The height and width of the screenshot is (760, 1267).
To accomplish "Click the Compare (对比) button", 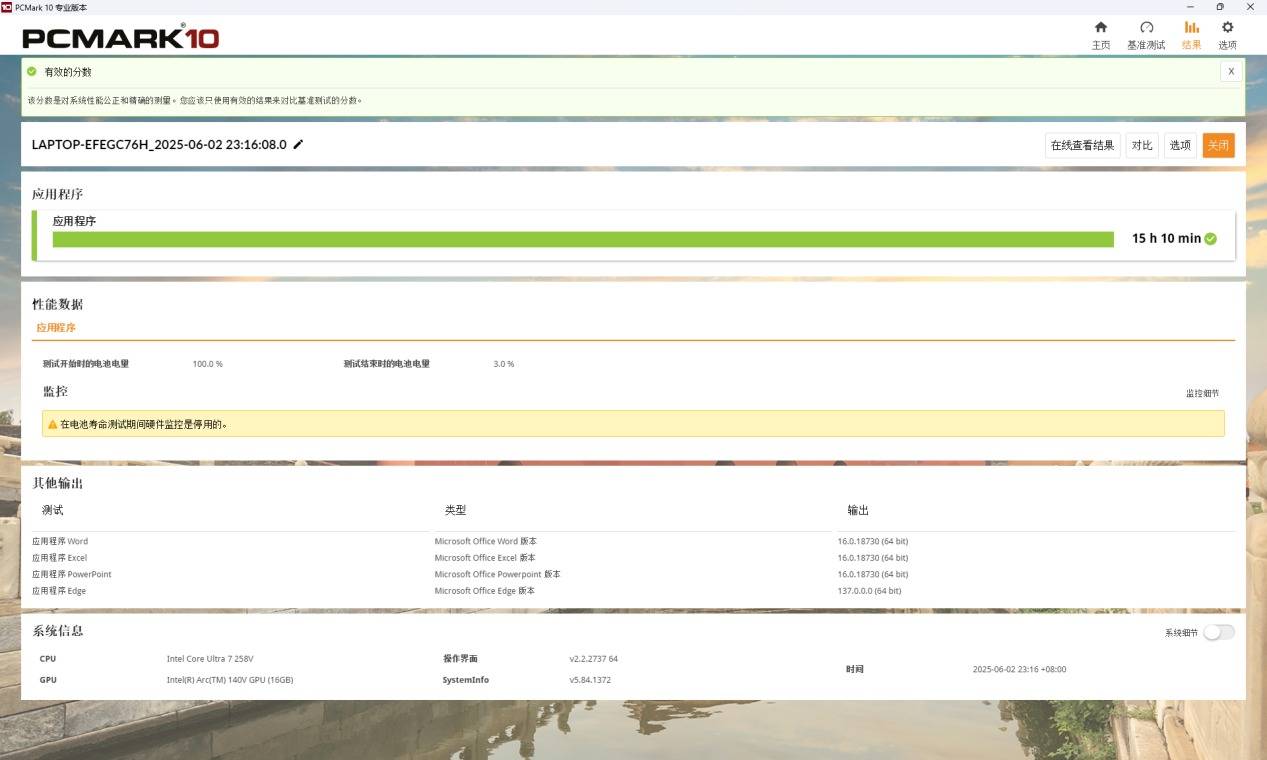I will (x=1141, y=146).
